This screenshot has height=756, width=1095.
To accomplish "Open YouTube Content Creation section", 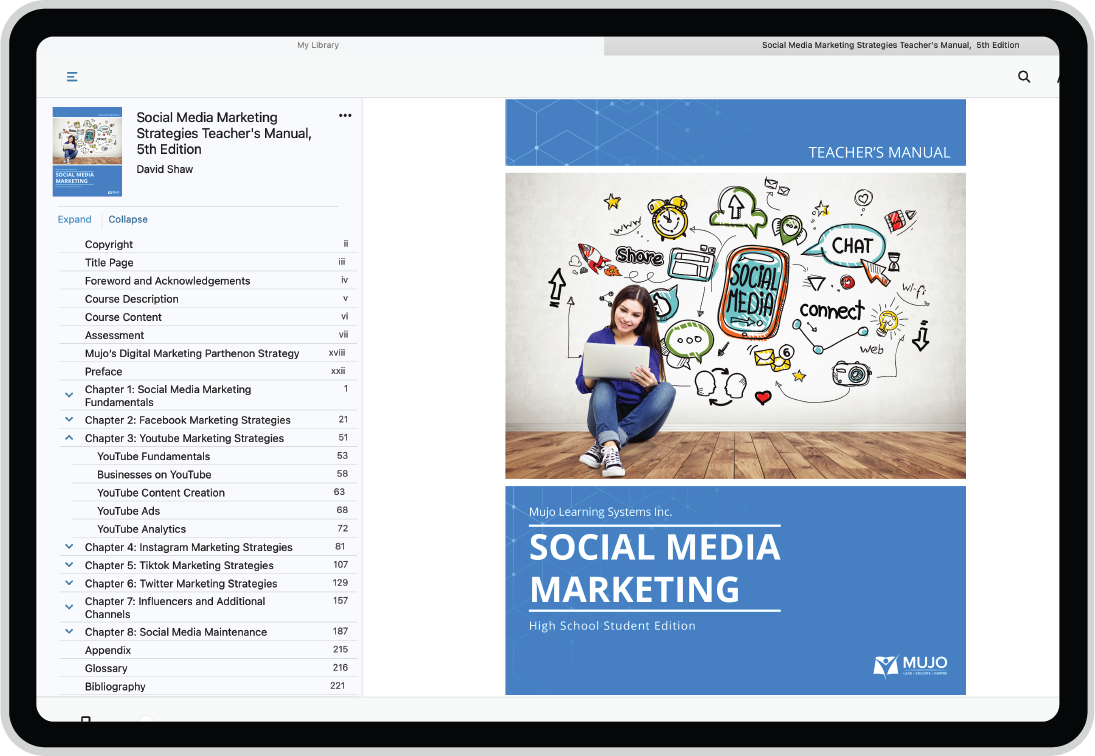I will click(x=214, y=493).
